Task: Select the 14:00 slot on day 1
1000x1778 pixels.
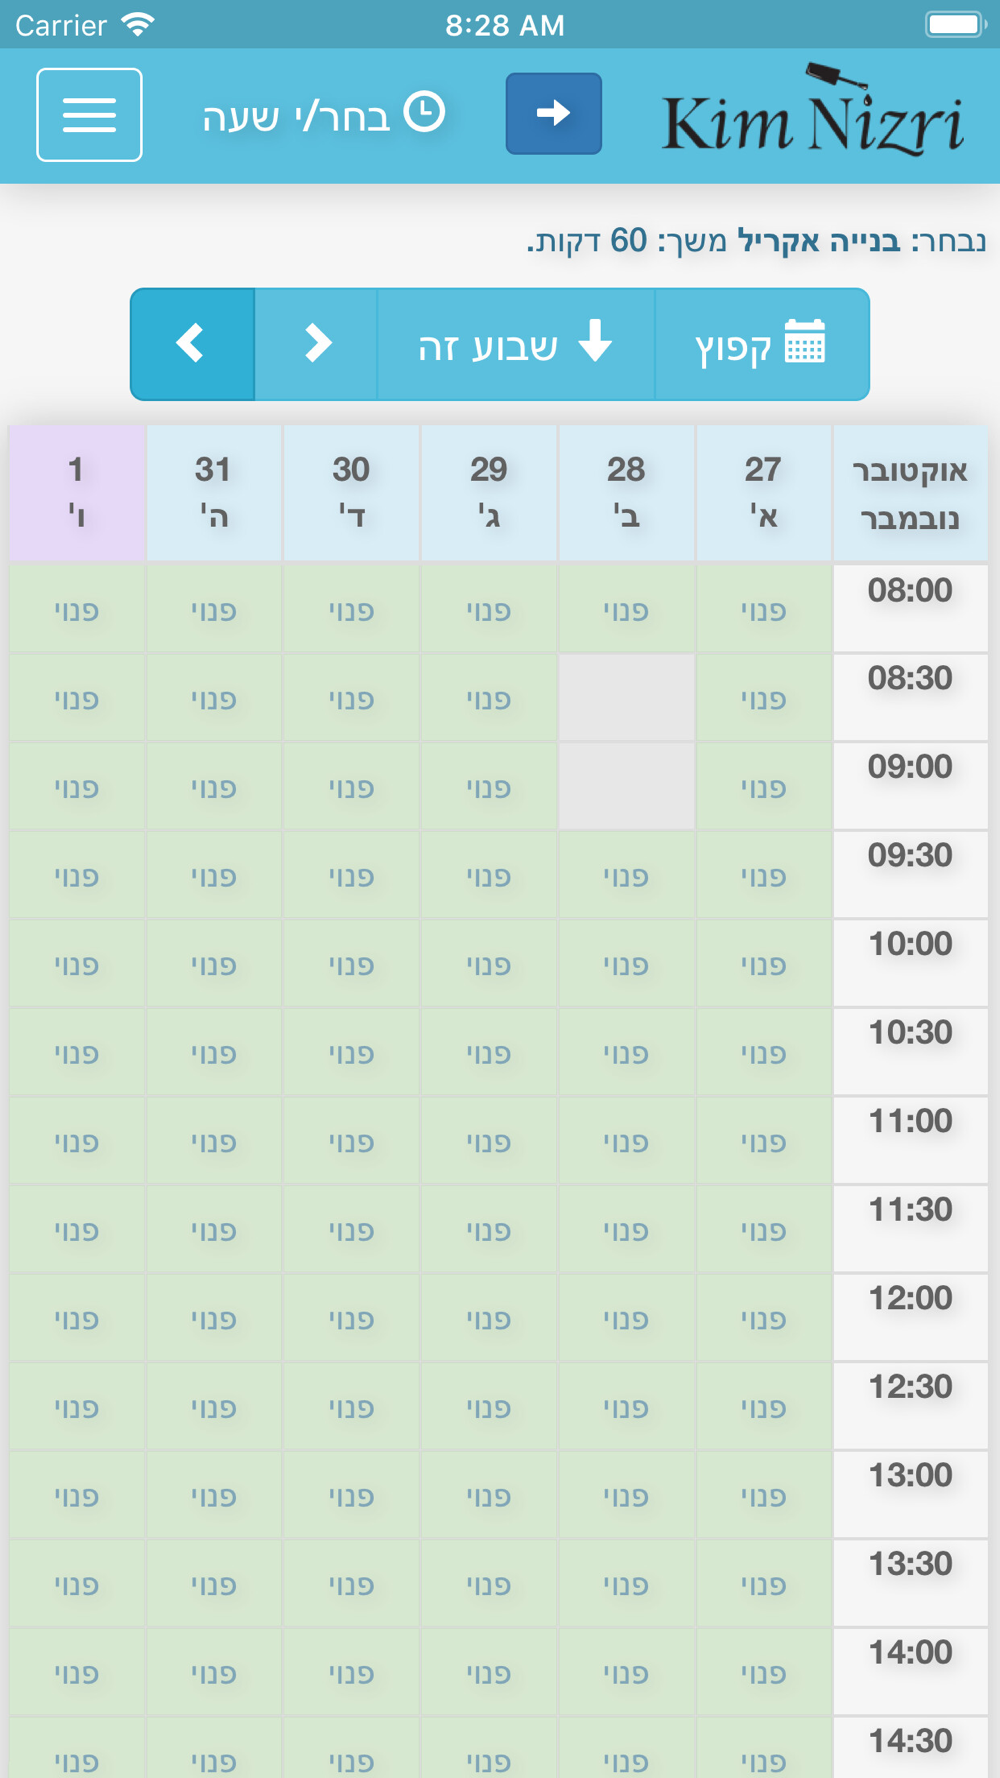Action: pos(77,1673)
